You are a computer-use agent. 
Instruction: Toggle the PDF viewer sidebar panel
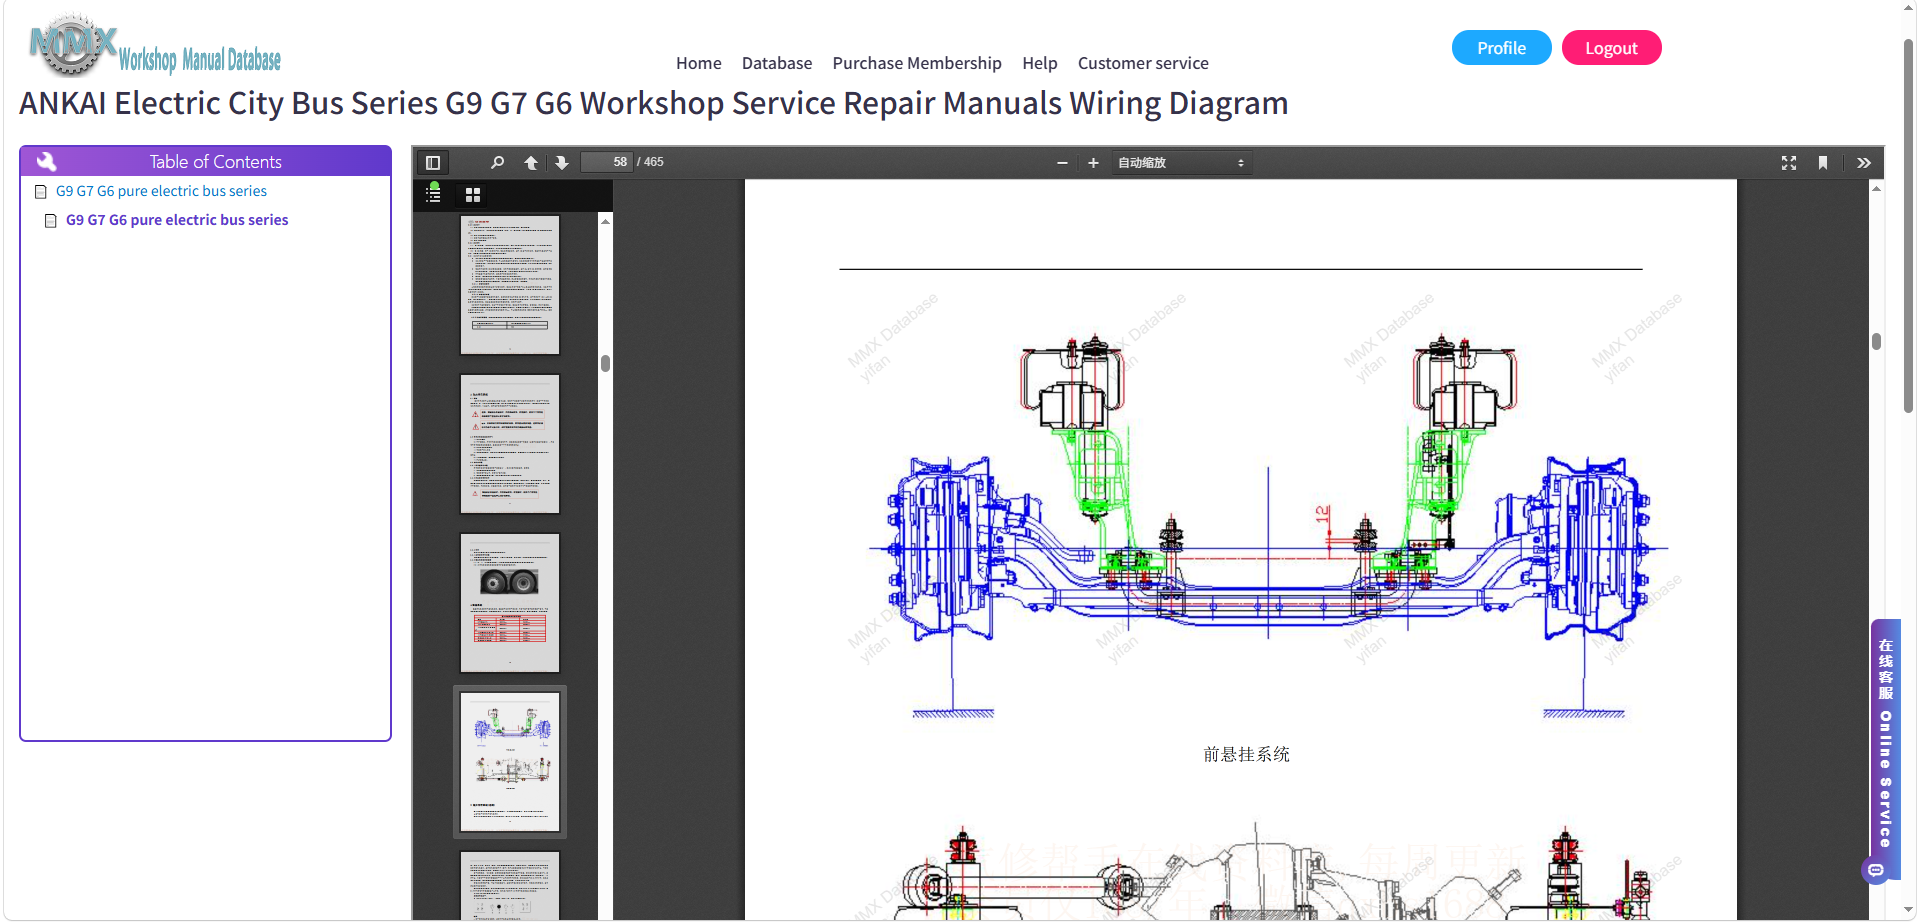coord(433,162)
